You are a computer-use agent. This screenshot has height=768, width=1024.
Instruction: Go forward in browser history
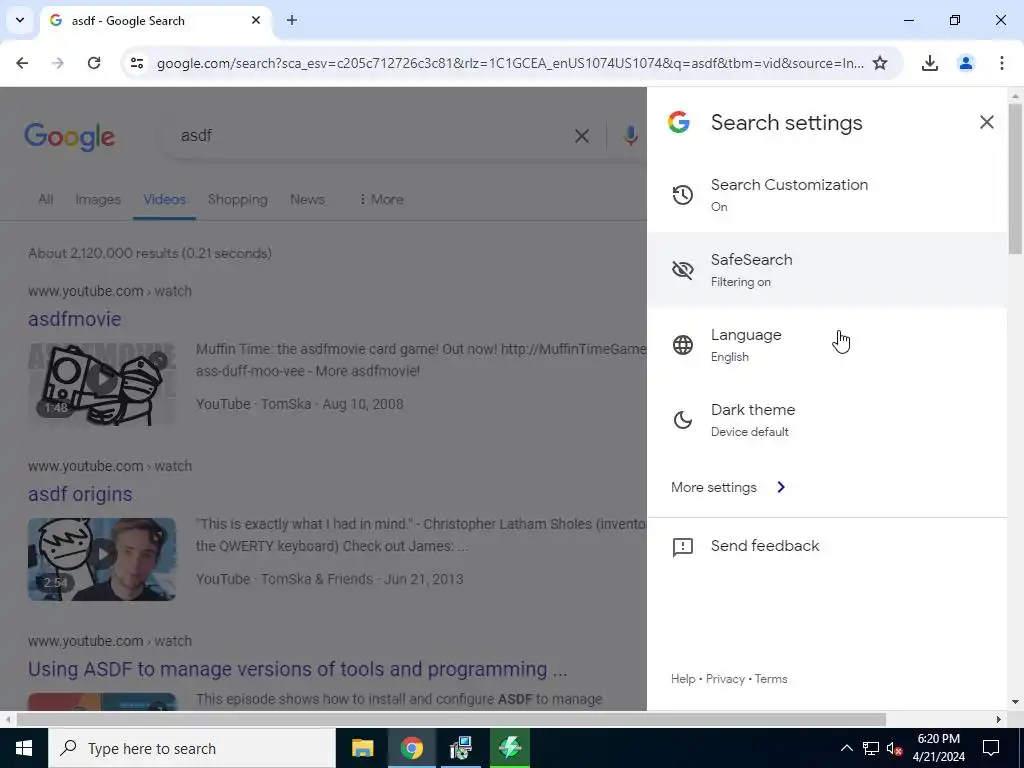(58, 63)
